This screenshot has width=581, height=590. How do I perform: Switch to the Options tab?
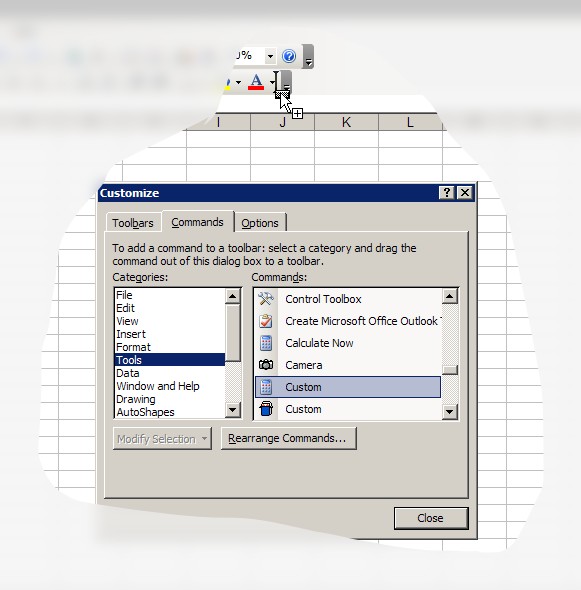click(260, 223)
